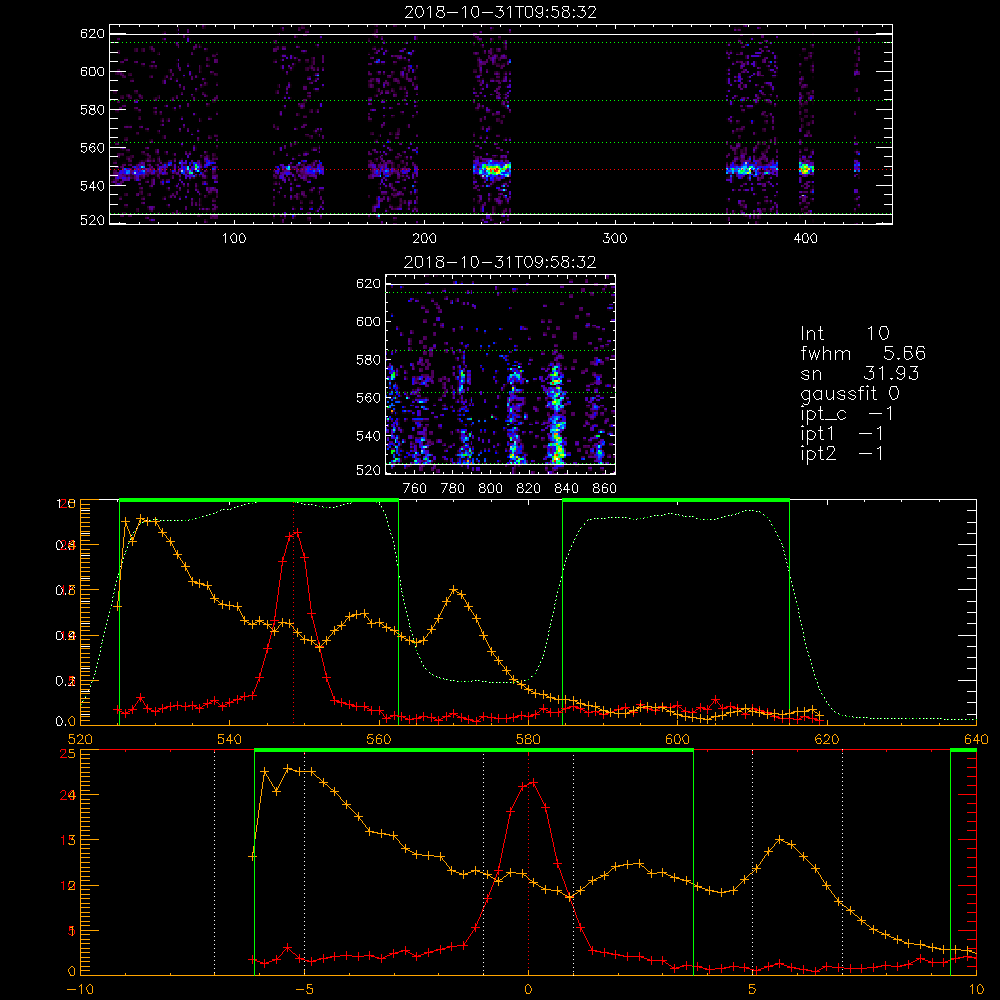Click the 640 x-axis label of the profile plot

(976, 739)
